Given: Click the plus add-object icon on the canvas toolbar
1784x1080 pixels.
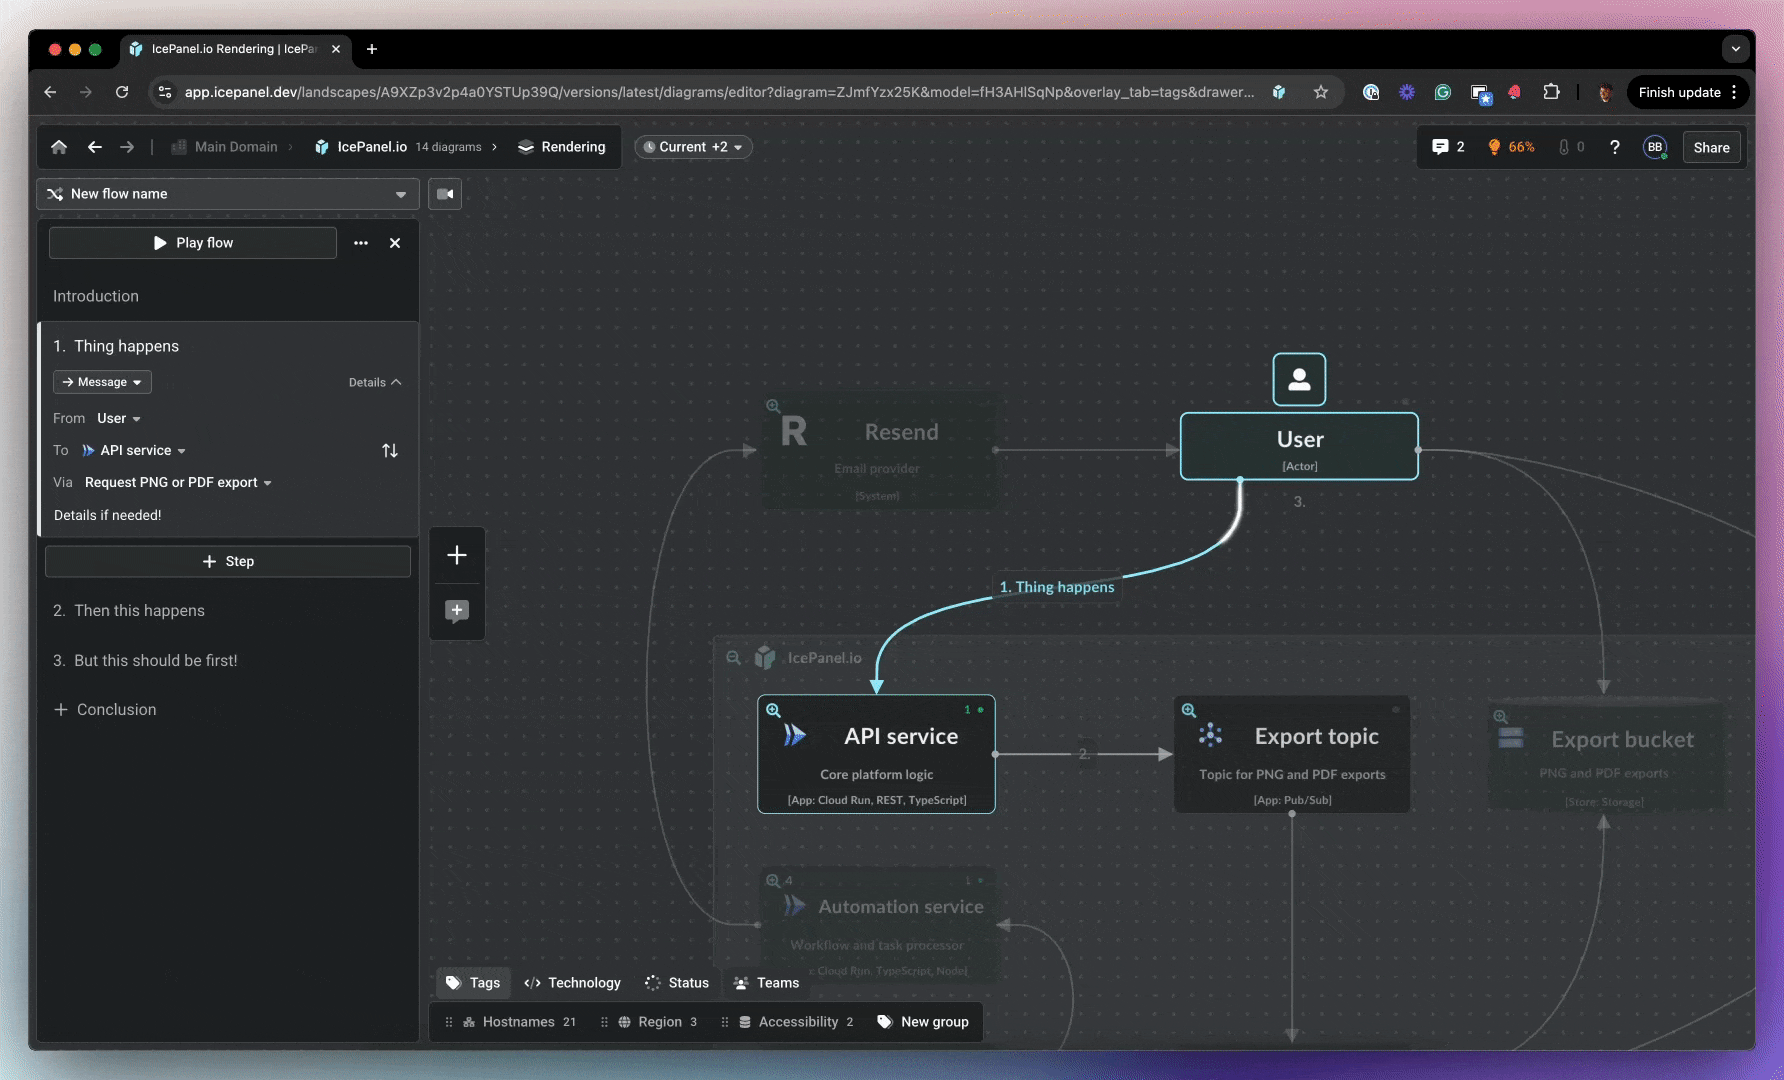Looking at the screenshot, I should click(x=457, y=555).
